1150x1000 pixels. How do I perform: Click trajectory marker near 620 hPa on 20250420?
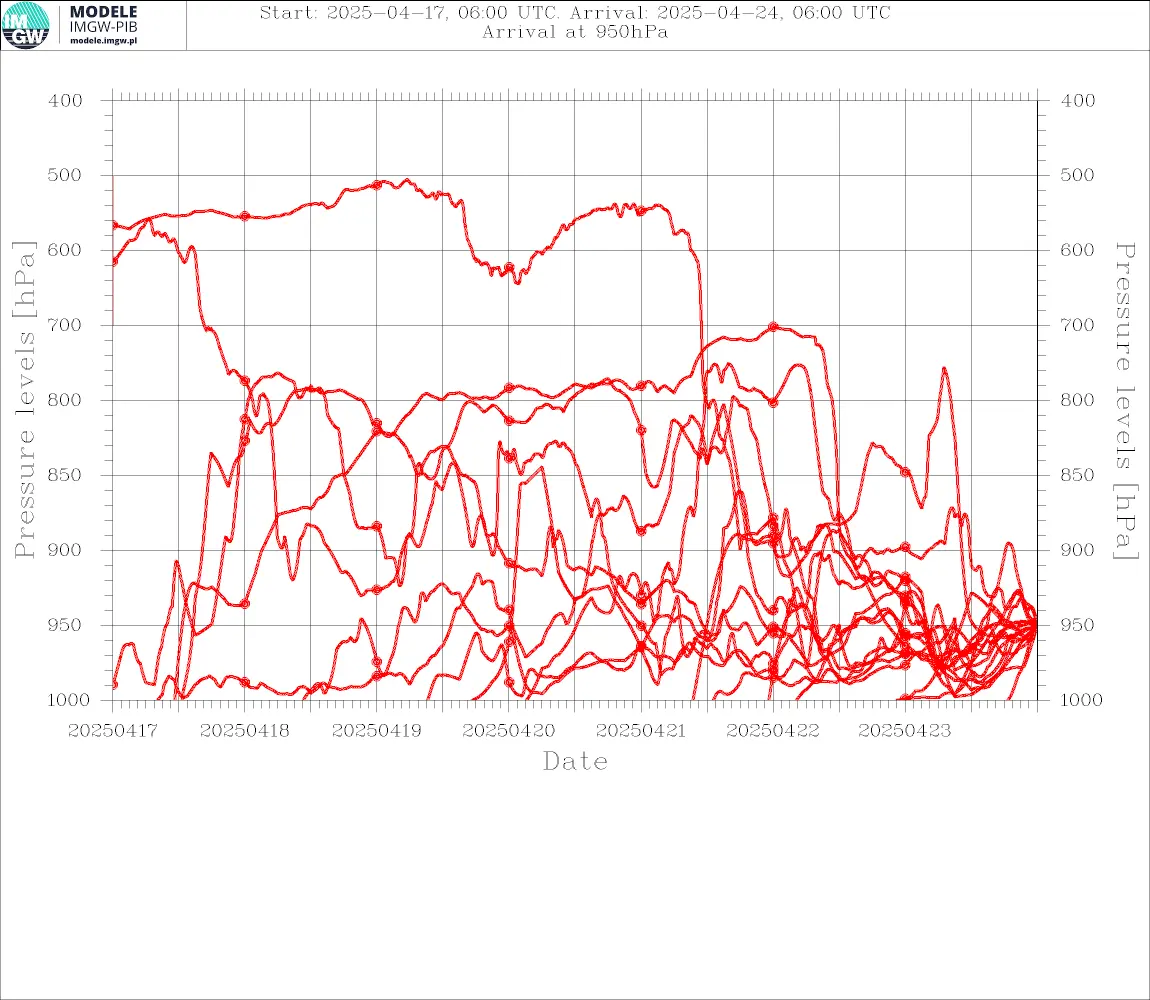(509, 267)
